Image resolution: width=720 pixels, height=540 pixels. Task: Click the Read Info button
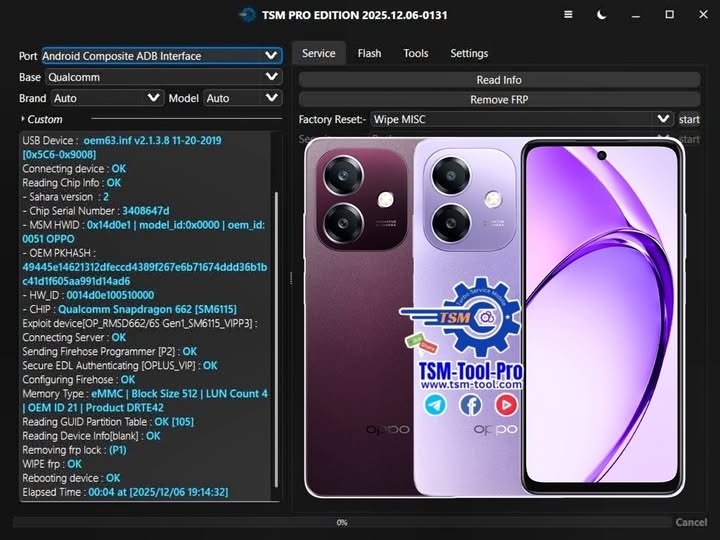point(498,80)
